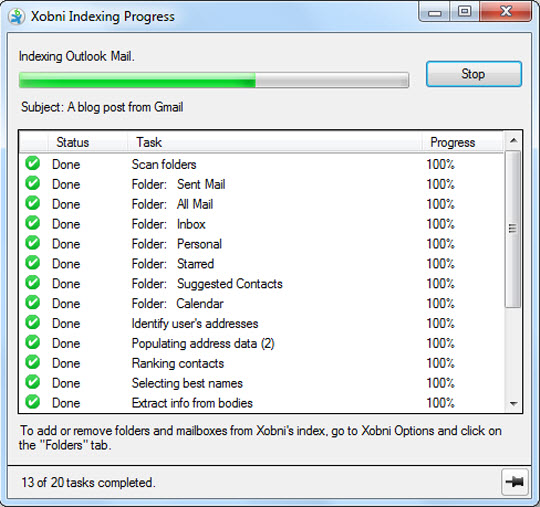Click the 100% progress value for Scan folders

tap(440, 164)
